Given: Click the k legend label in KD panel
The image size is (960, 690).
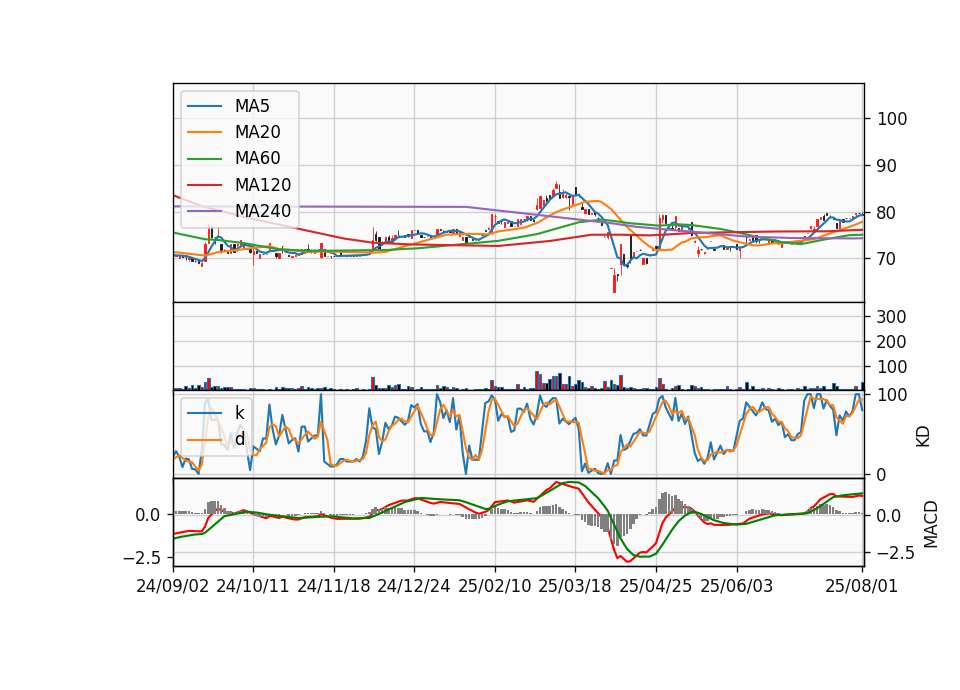Looking at the screenshot, I should pyautogui.click(x=239, y=413).
